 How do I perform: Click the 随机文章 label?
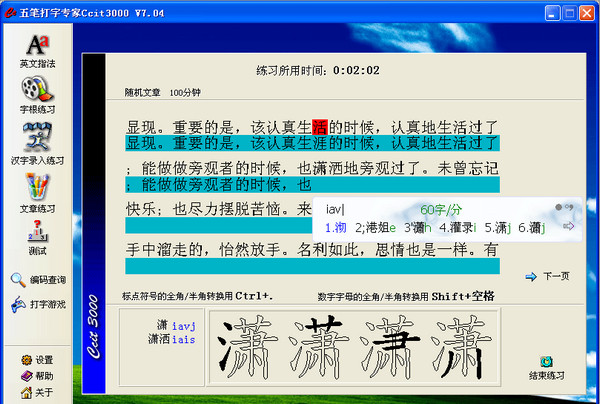(x=142, y=93)
